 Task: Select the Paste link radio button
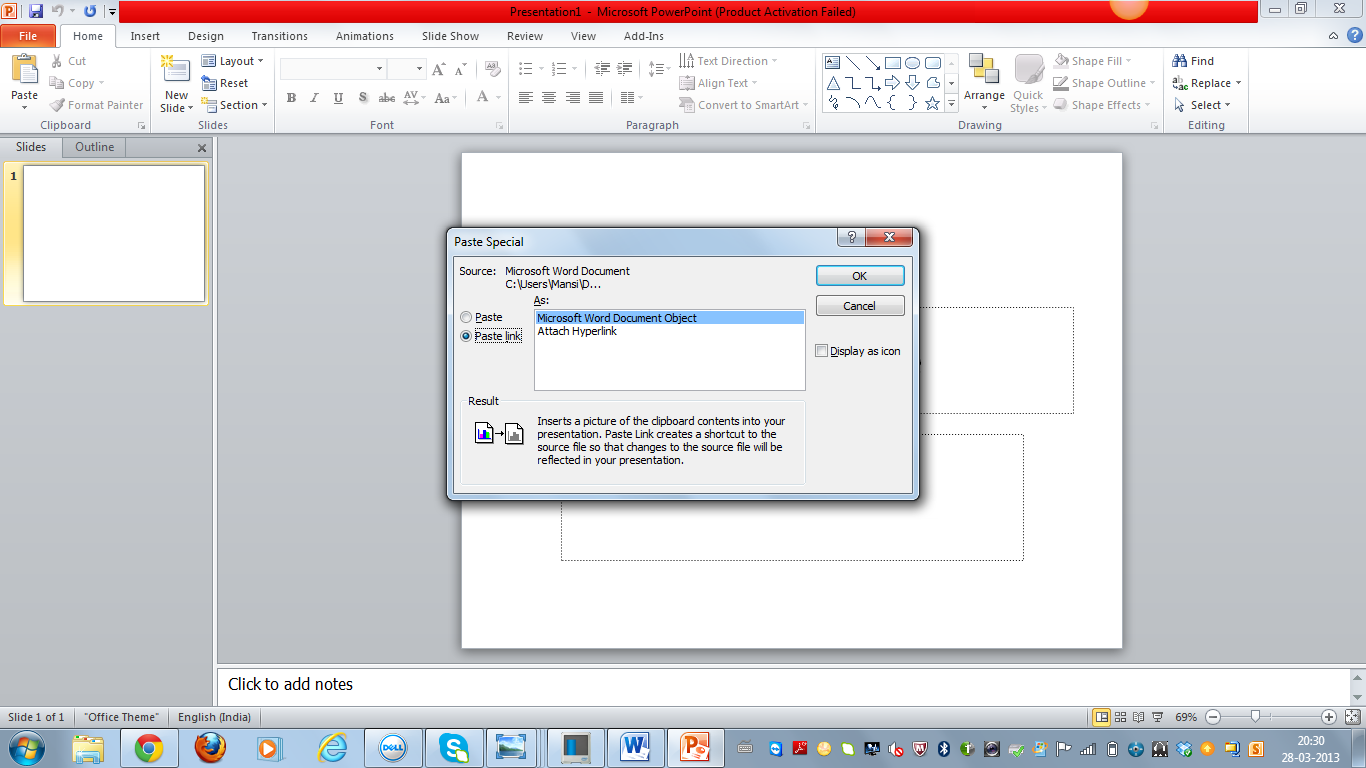pyautogui.click(x=466, y=336)
